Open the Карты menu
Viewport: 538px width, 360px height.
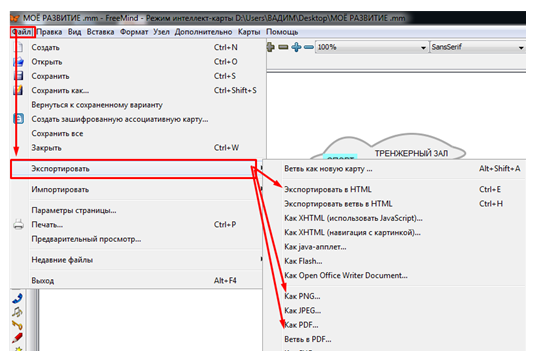(249, 32)
